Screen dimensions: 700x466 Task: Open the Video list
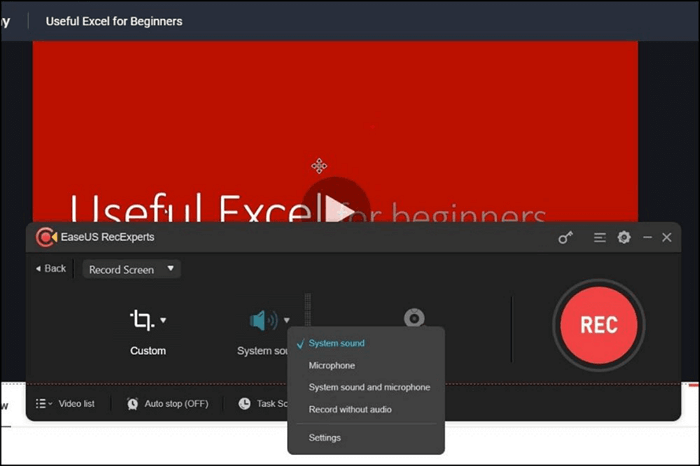coord(76,404)
